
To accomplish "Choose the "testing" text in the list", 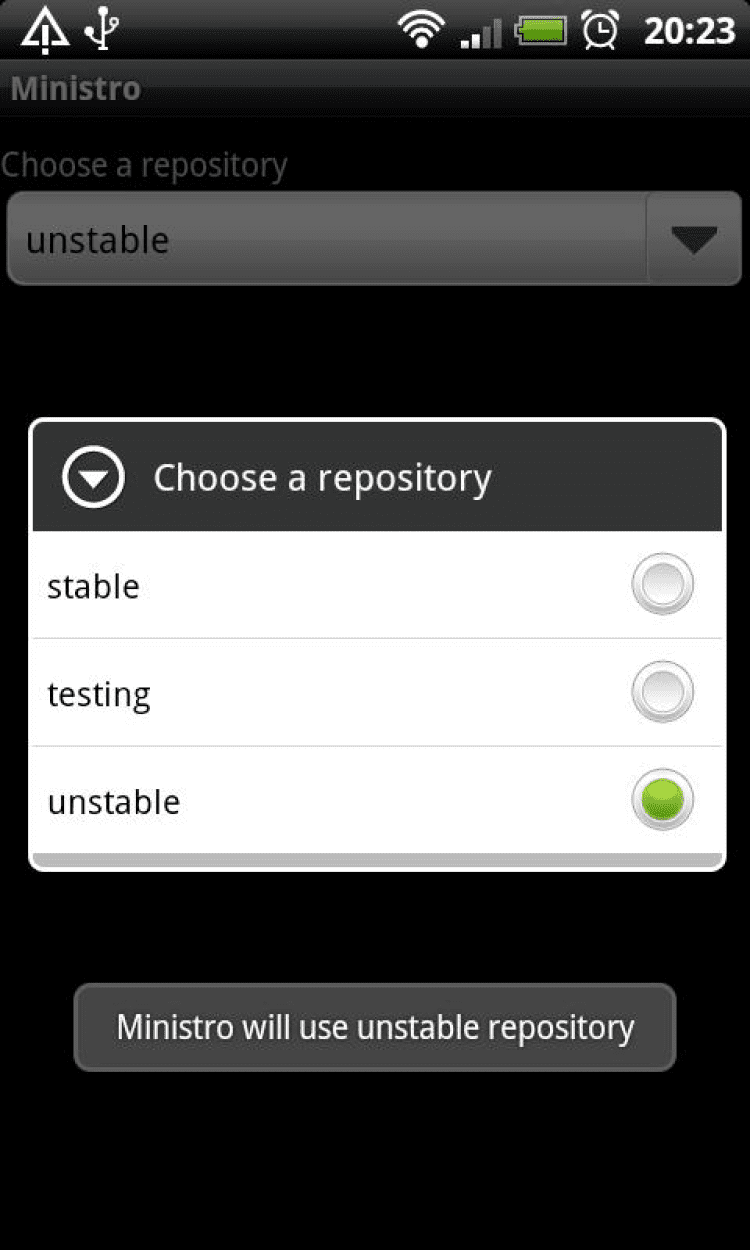I will pos(99,694).
